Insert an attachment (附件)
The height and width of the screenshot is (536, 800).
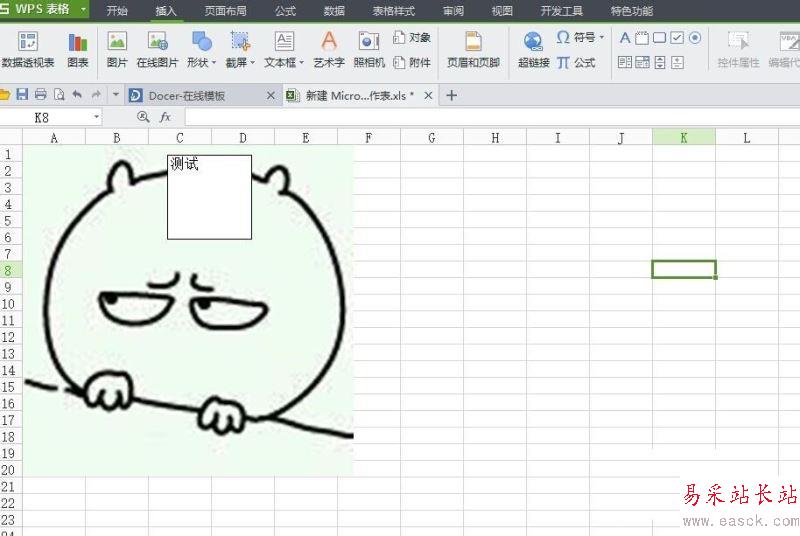[x=412, y=62]
